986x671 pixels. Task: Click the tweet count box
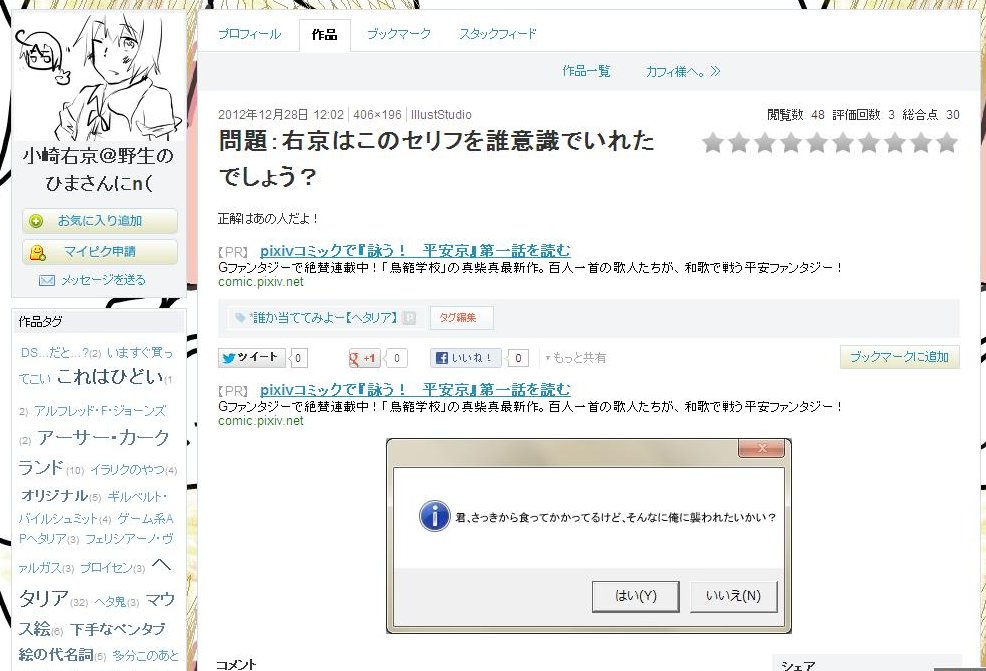tap(298, 358)
